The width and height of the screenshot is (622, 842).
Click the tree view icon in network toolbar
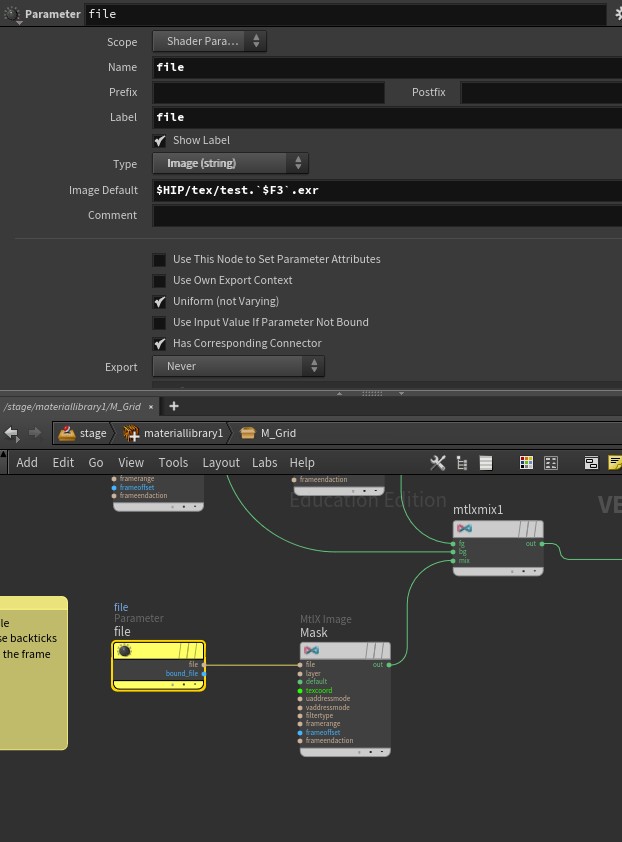coord(462,462)
